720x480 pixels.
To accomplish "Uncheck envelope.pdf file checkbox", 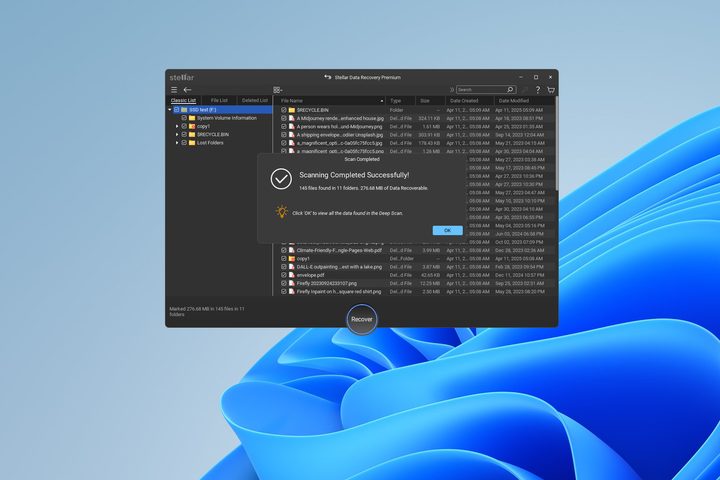I will 284,275.
